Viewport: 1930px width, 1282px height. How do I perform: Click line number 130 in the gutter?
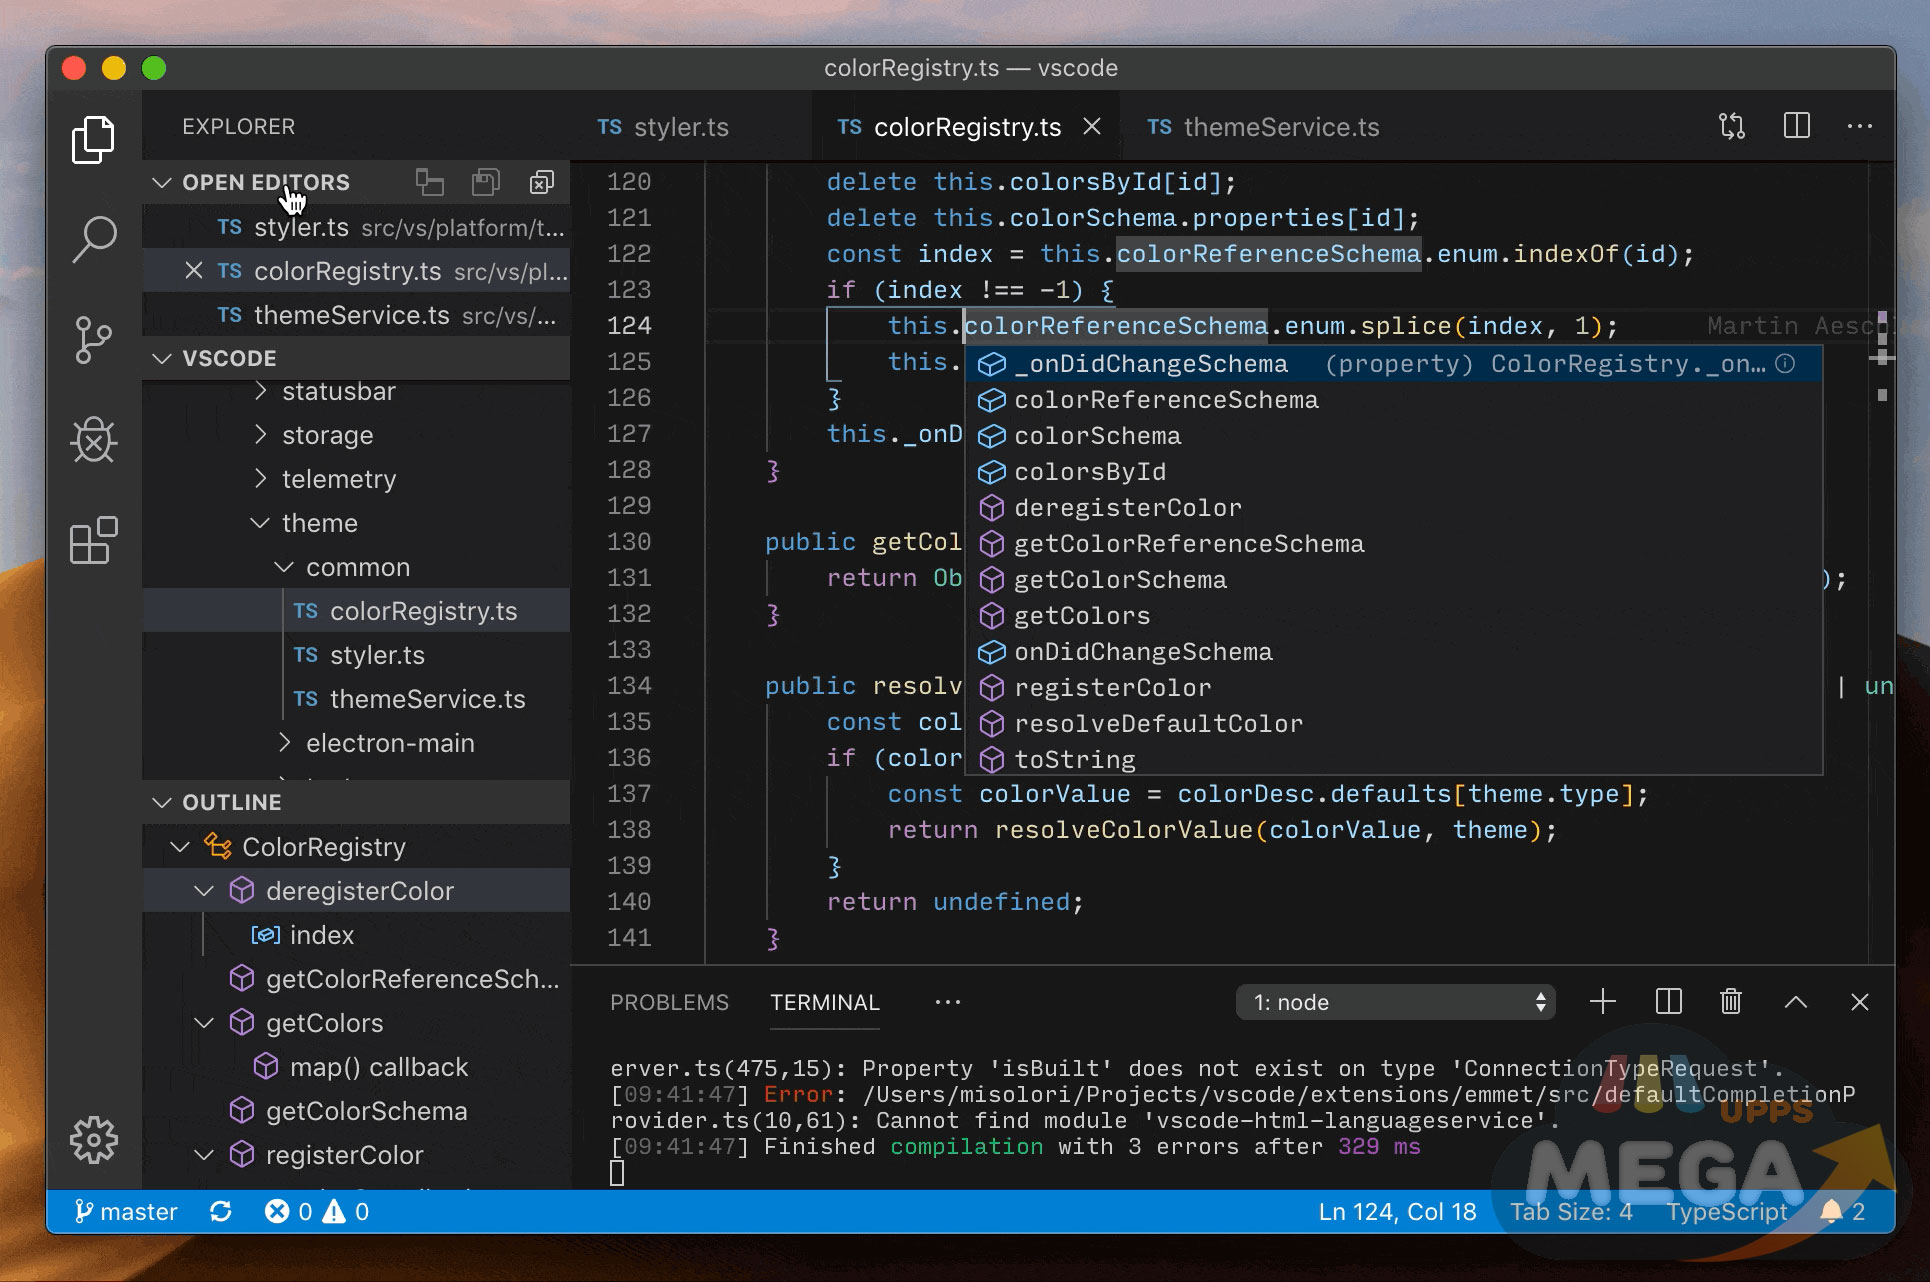coord(629,542)
